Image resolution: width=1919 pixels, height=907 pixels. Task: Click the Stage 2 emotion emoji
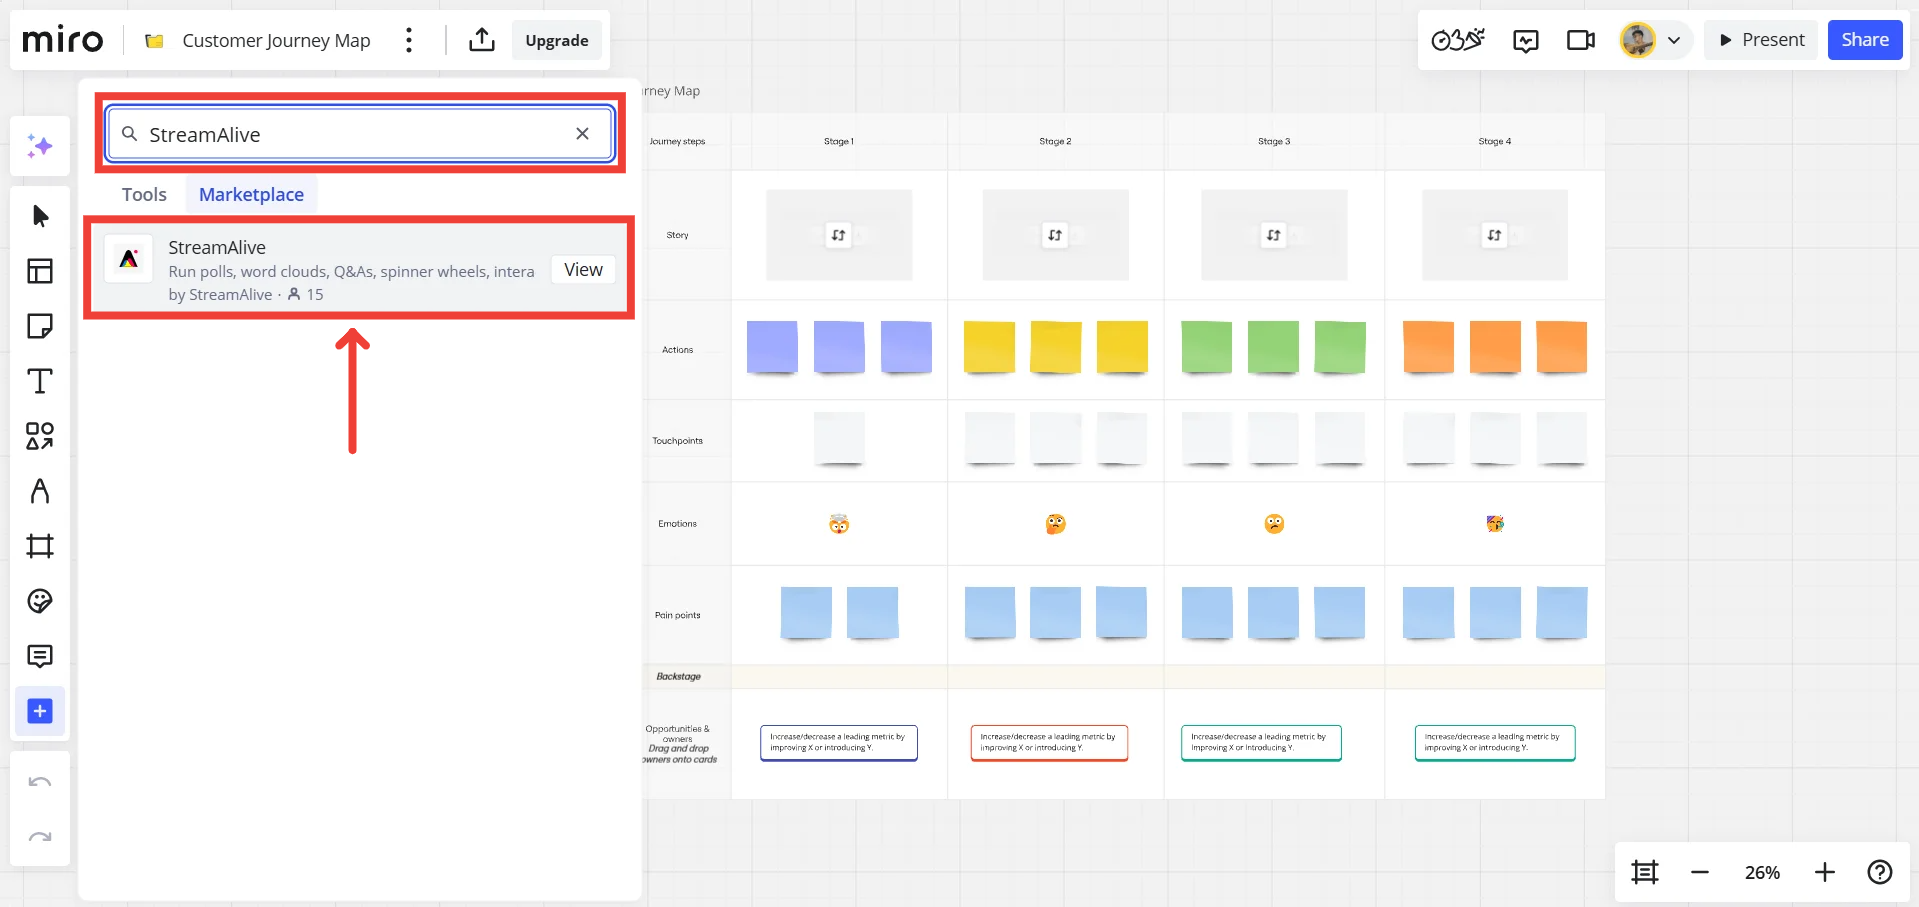(x=1055, y=524)
